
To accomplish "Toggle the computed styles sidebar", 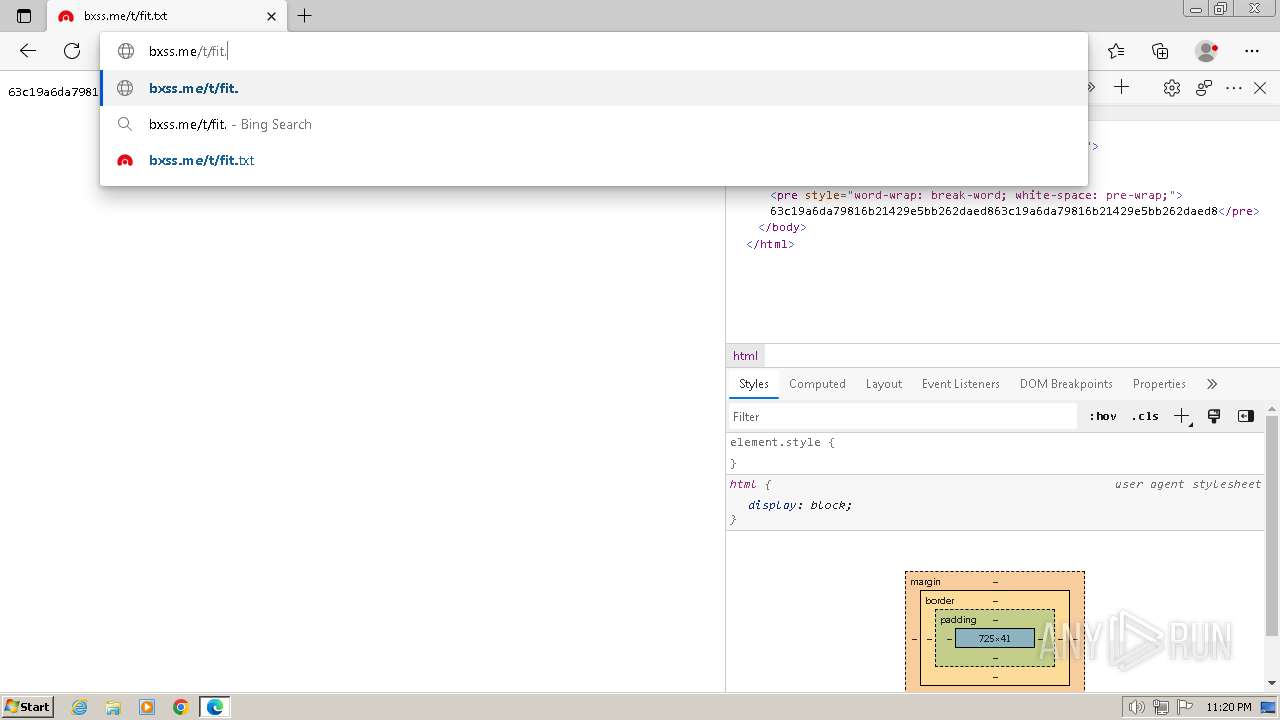I will [x=1245, y=417].
